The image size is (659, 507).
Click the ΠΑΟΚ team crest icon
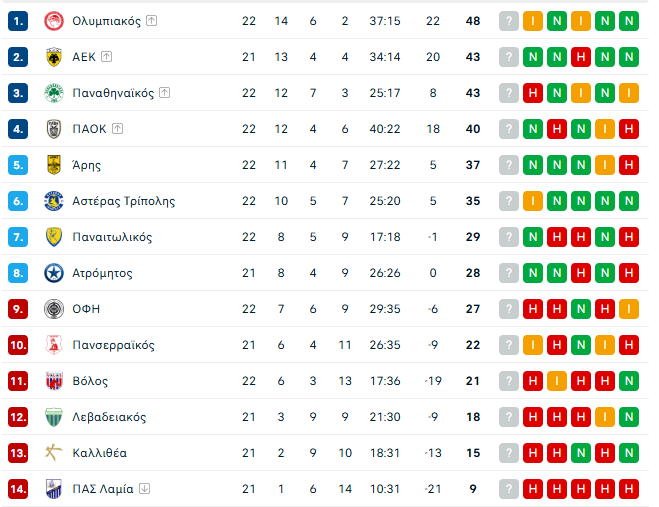point(54,129)
